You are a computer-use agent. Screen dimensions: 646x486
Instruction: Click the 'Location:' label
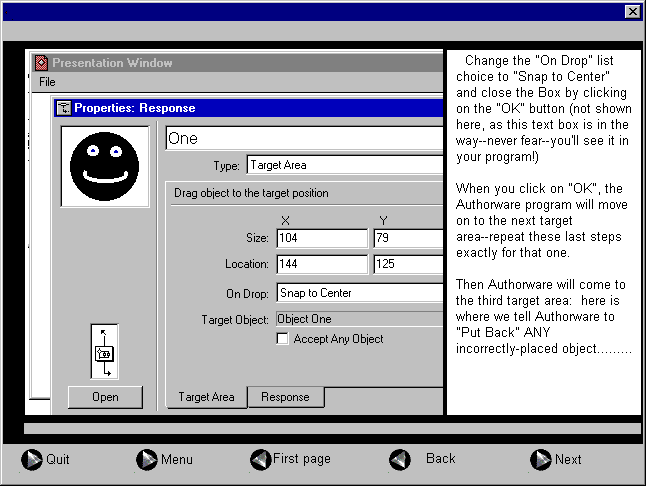pyautogui.click(x=247, y=264)
